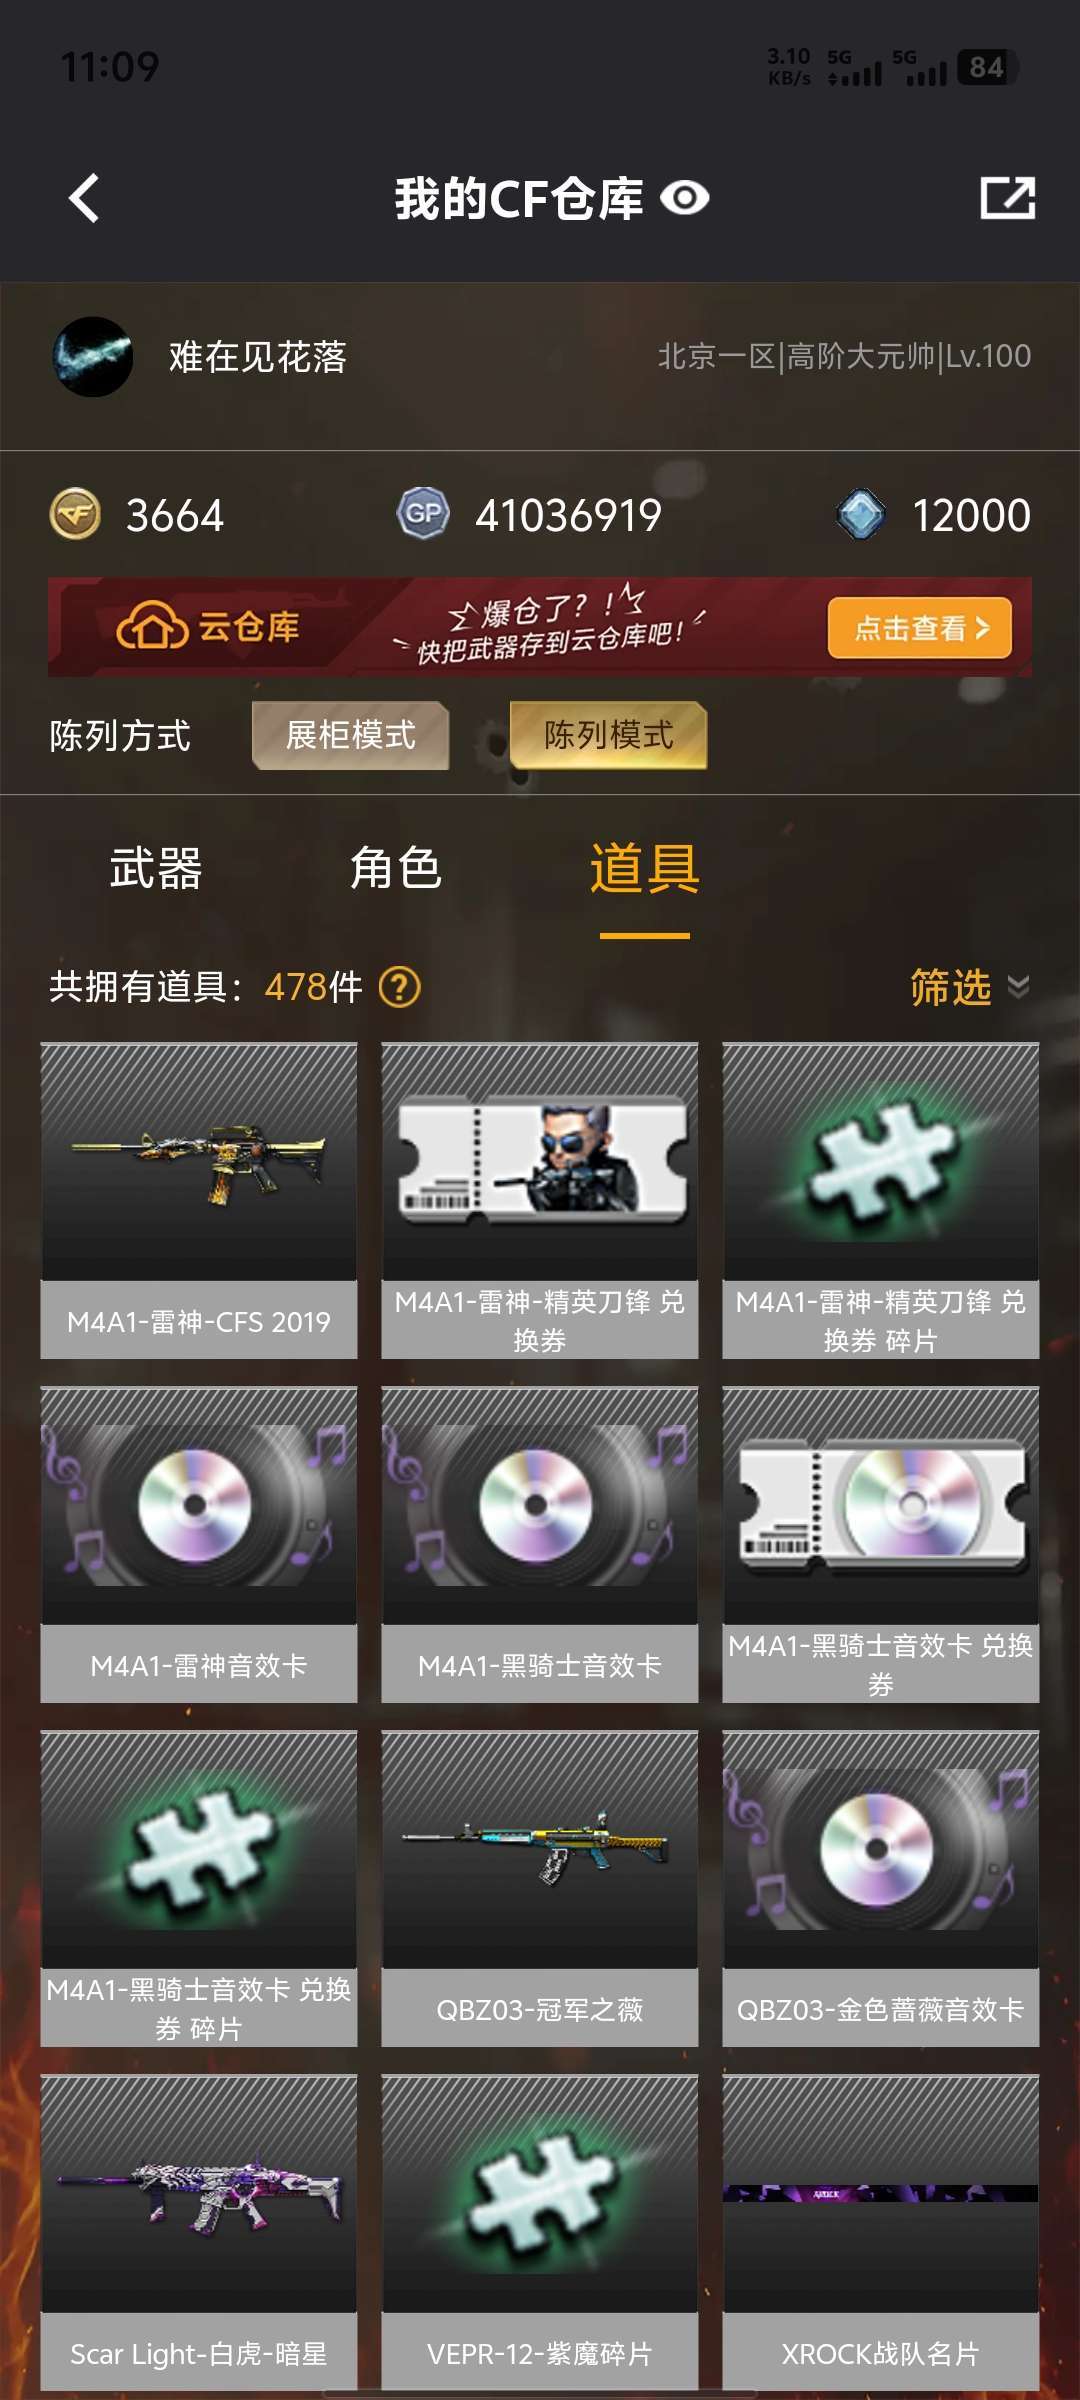The height and width of the screenshot is (2400, 1080).
Task: Toggle warehouse visibility eye icon
Action: (685, 198)
